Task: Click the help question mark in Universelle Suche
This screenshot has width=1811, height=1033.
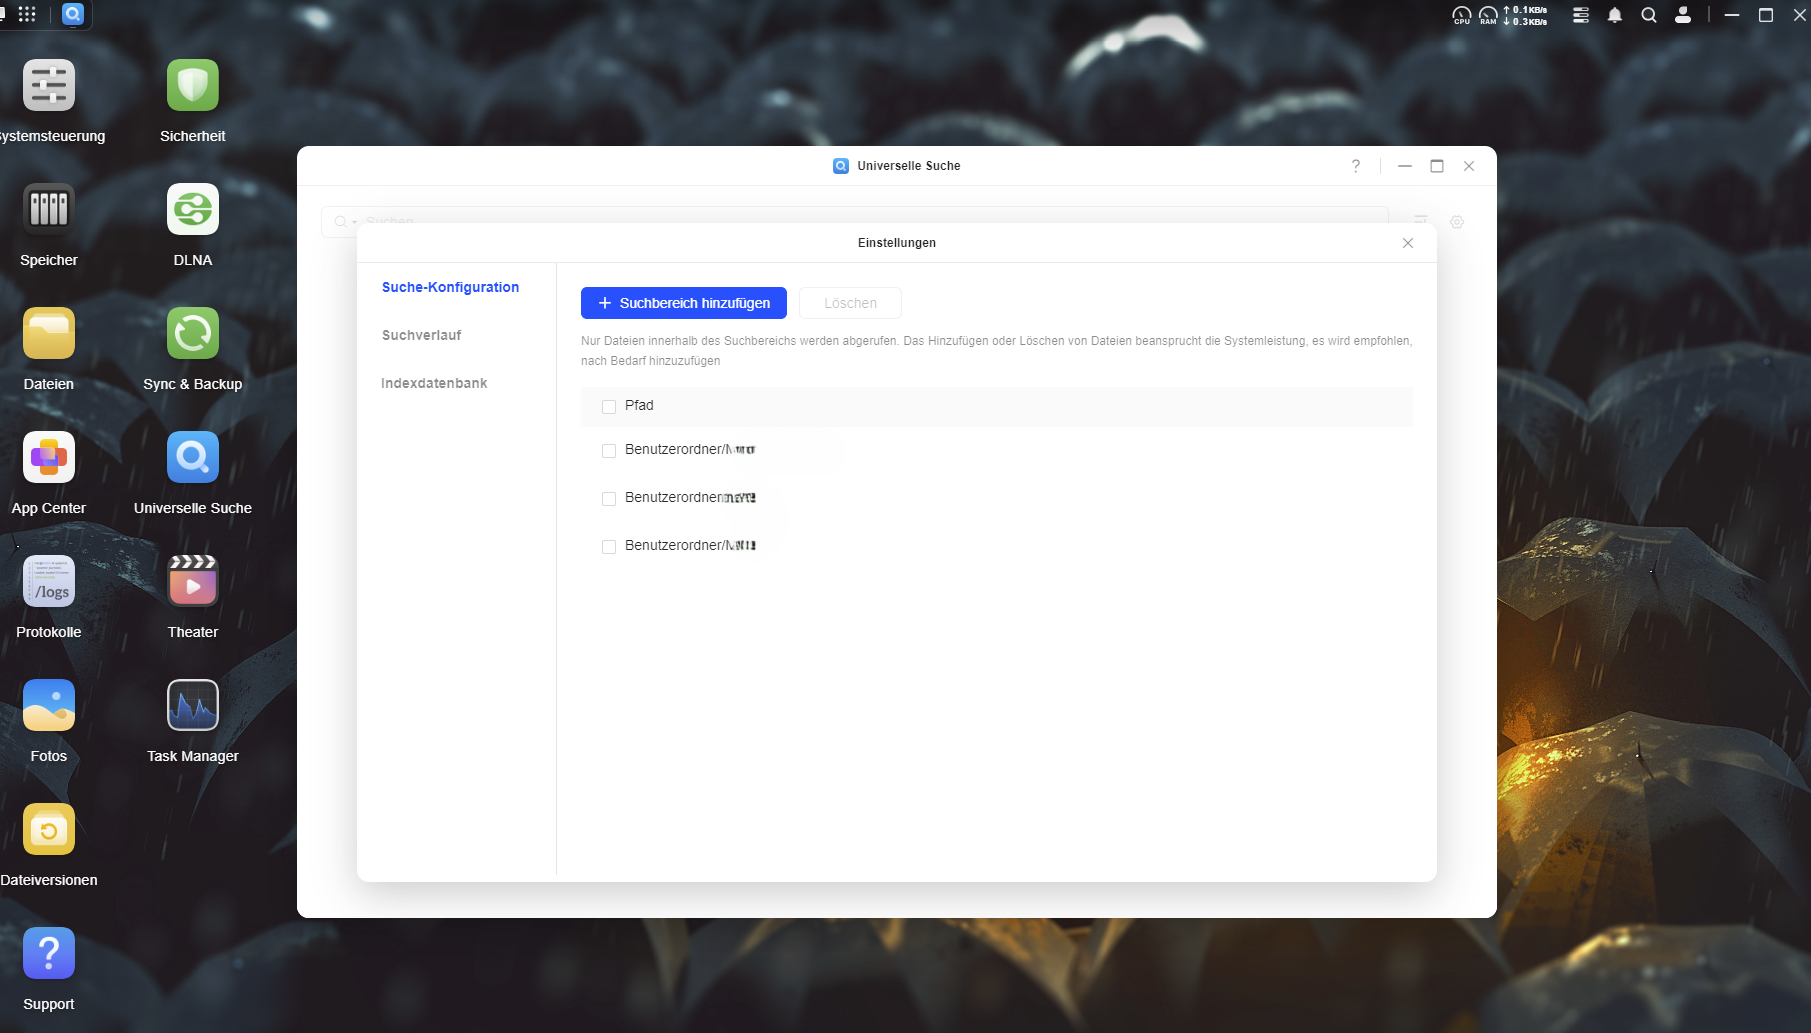Action: click(1356, 166)
